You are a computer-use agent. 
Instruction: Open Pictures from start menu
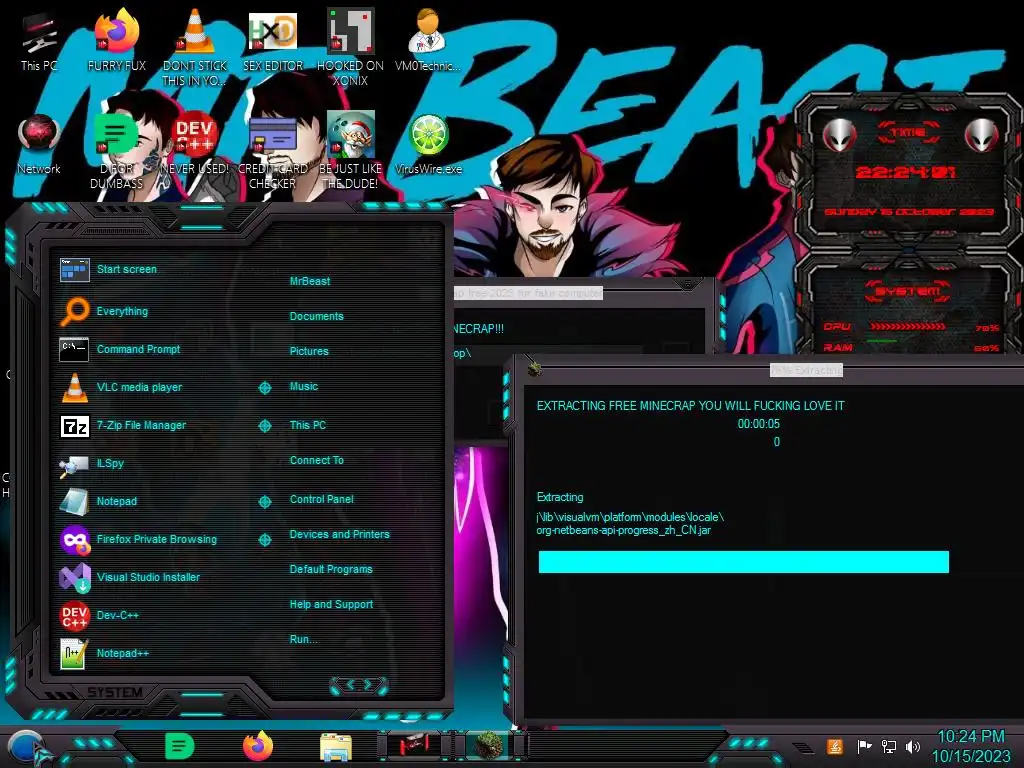click(309, 351)
